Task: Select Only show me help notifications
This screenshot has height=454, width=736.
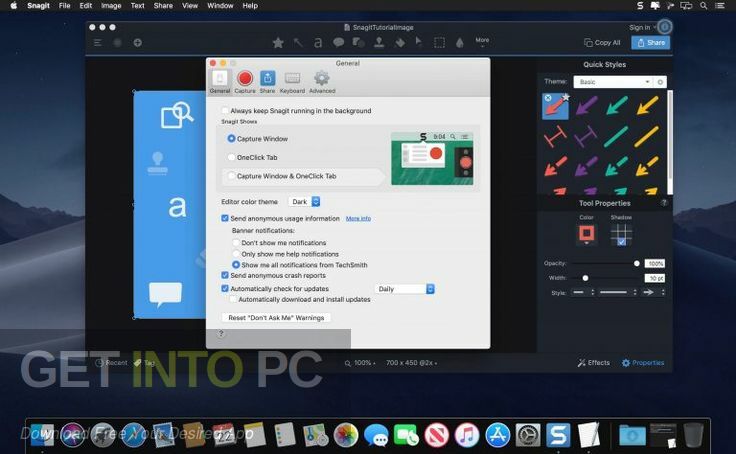Action: 236,254
